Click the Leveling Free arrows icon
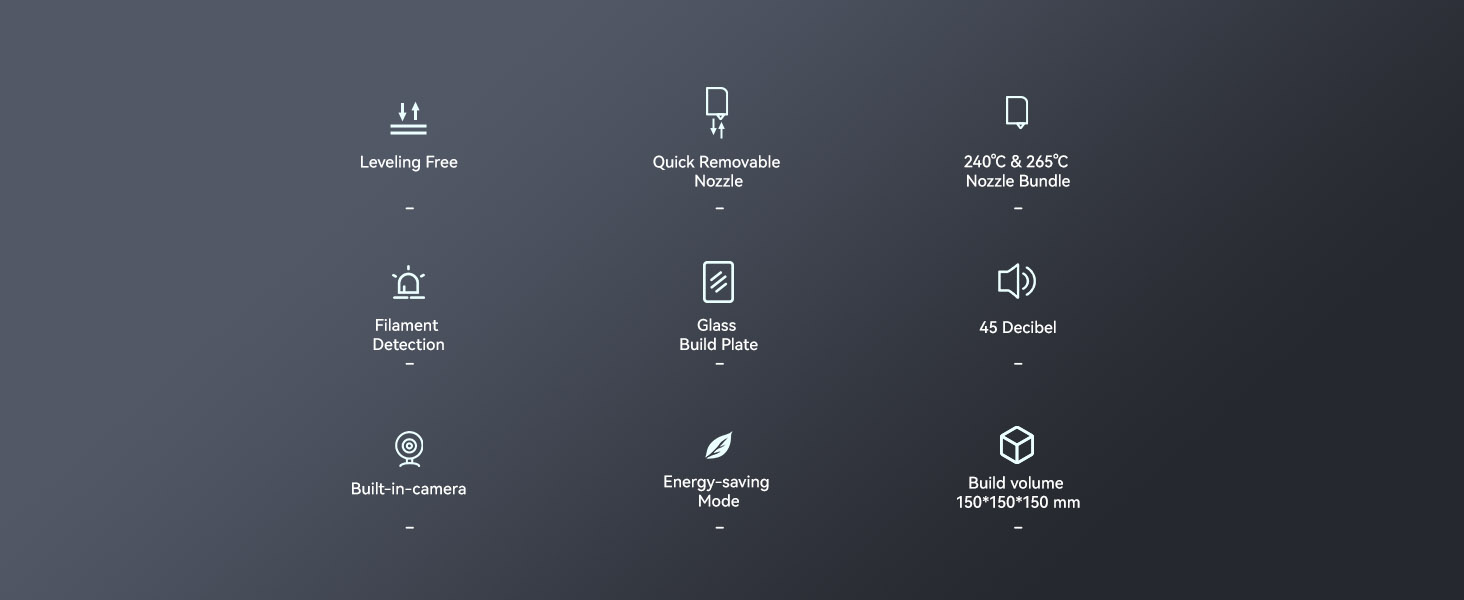1464x600 pixels. pos(408,118)
